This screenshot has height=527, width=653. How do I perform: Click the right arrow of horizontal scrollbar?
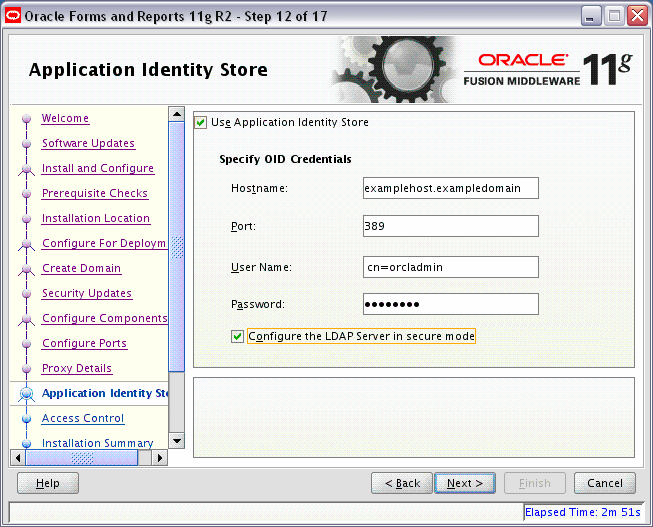pos(160,458)
